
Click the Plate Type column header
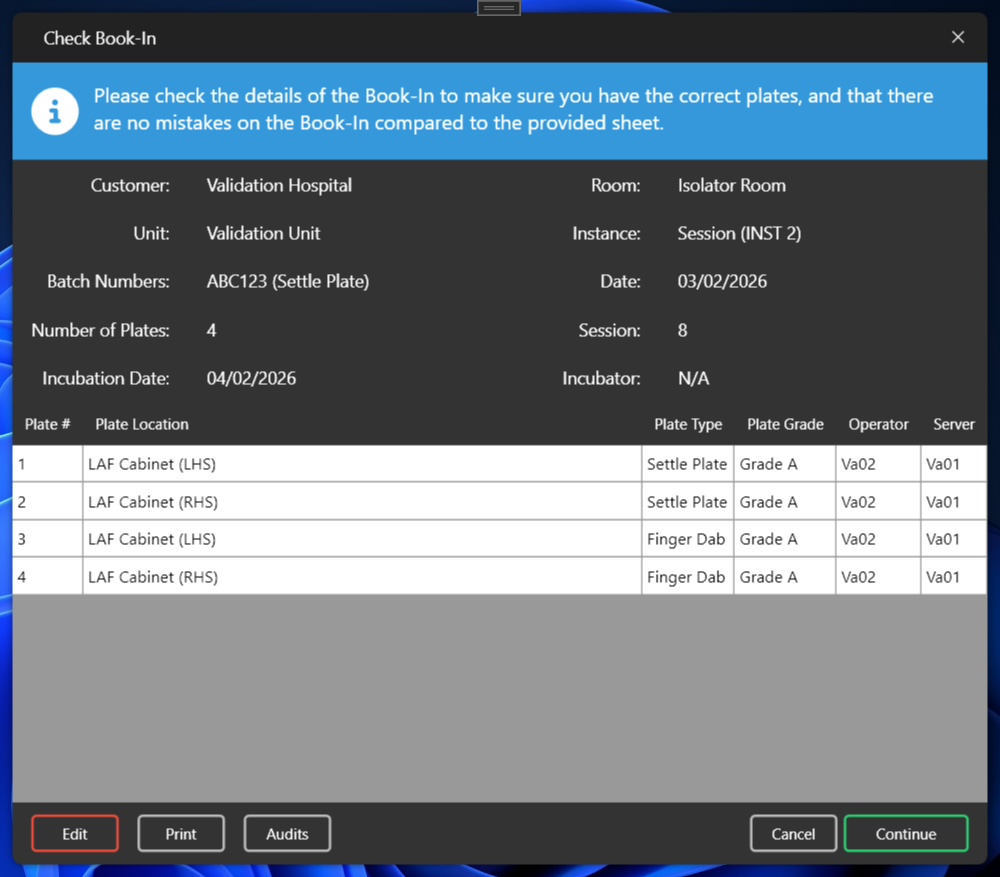[x=688, y=424]
